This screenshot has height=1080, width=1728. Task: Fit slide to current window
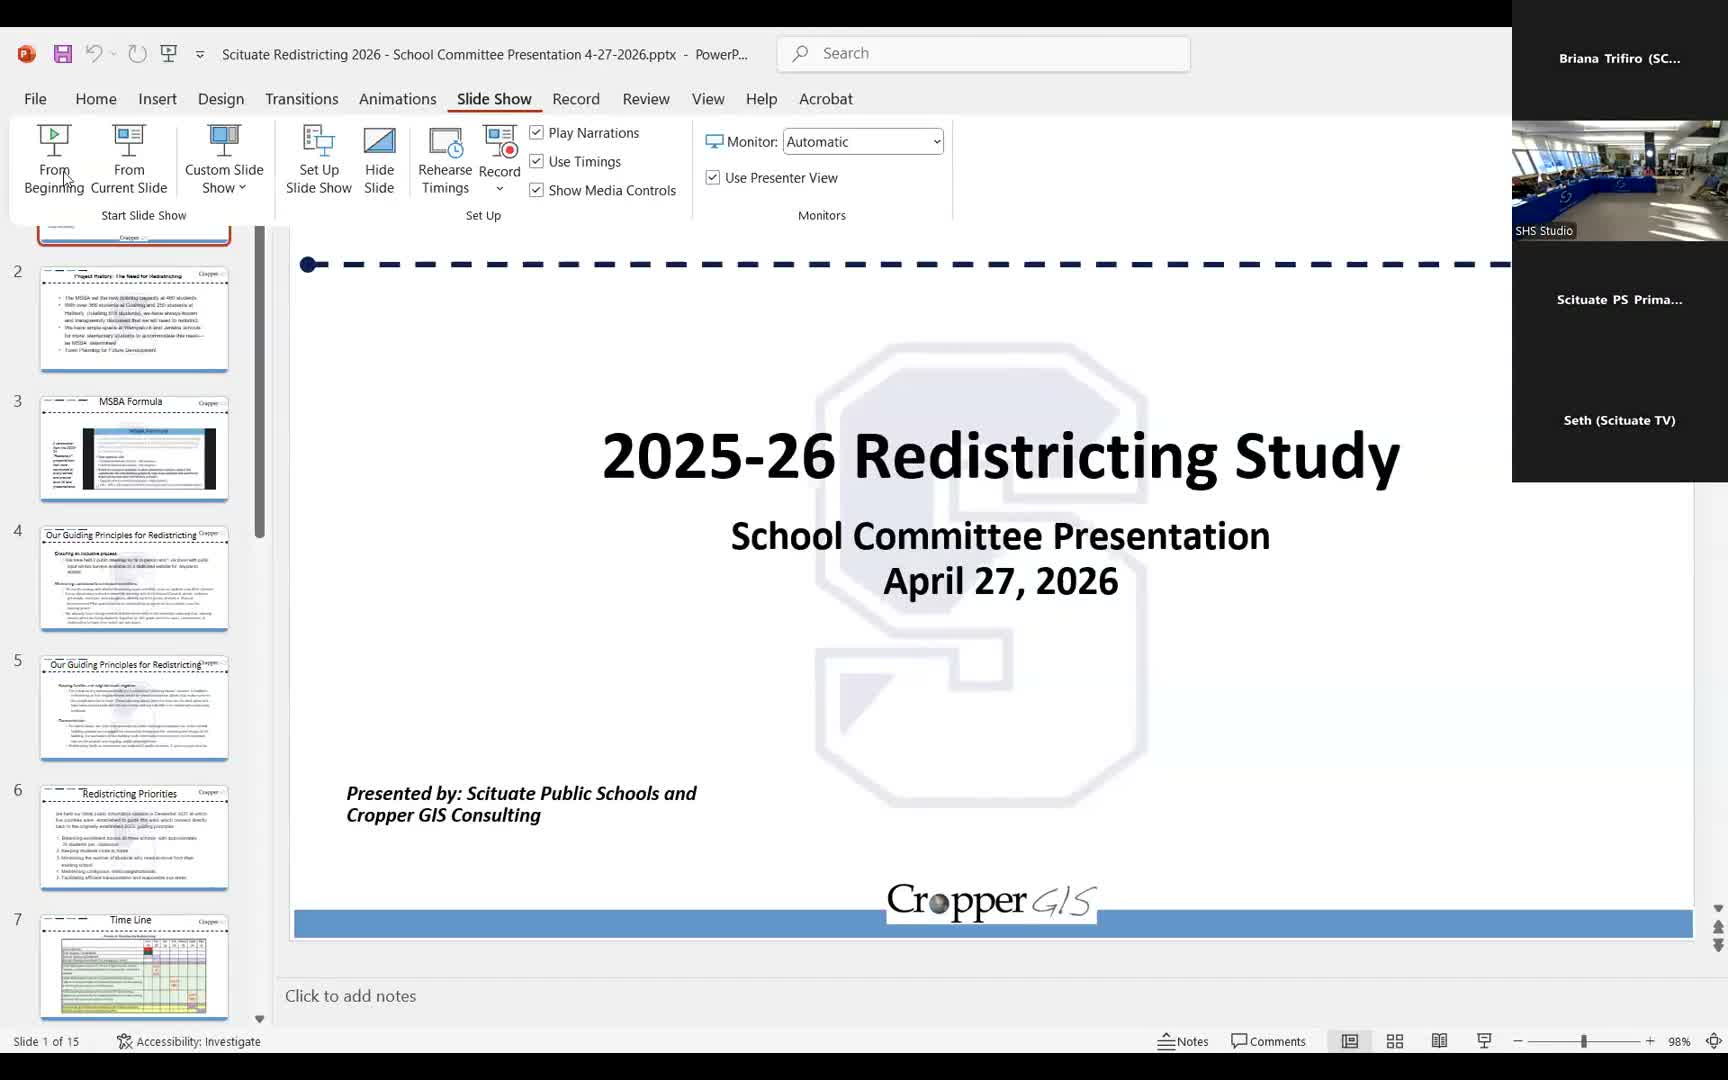pos(1713,1041)
